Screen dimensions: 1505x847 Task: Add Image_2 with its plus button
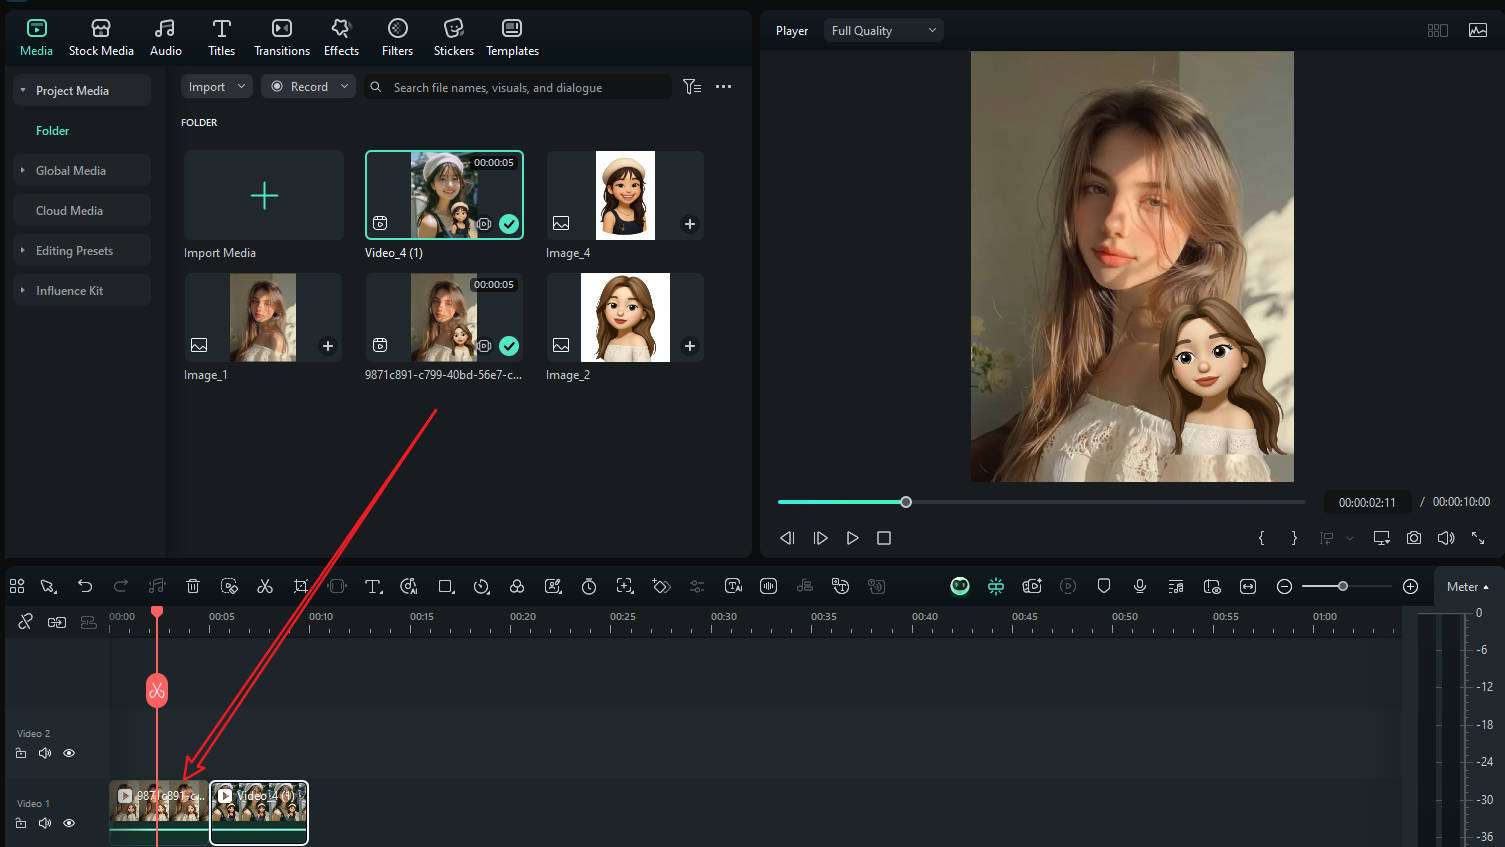tap(689, 346)
